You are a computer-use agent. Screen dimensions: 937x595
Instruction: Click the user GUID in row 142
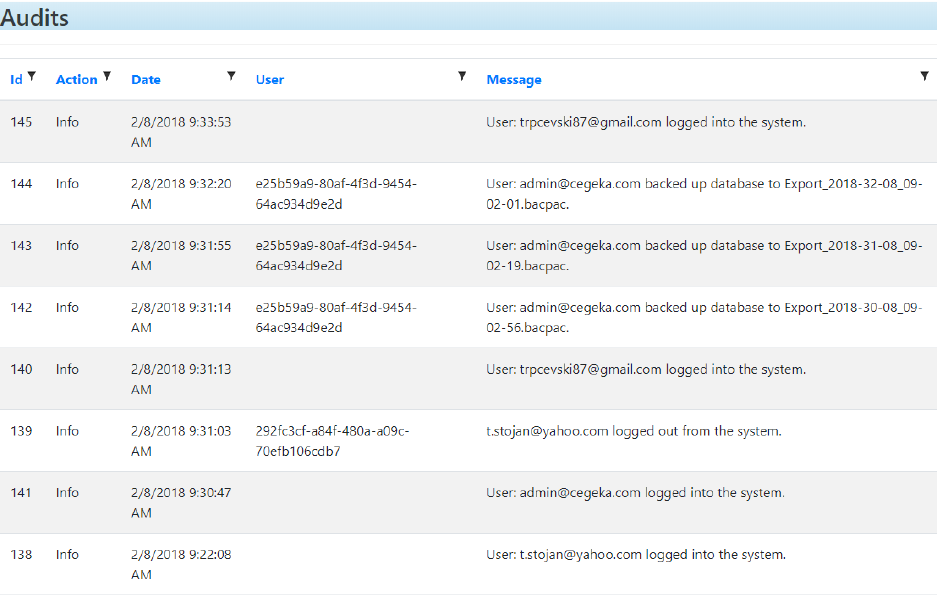point(336,317)
